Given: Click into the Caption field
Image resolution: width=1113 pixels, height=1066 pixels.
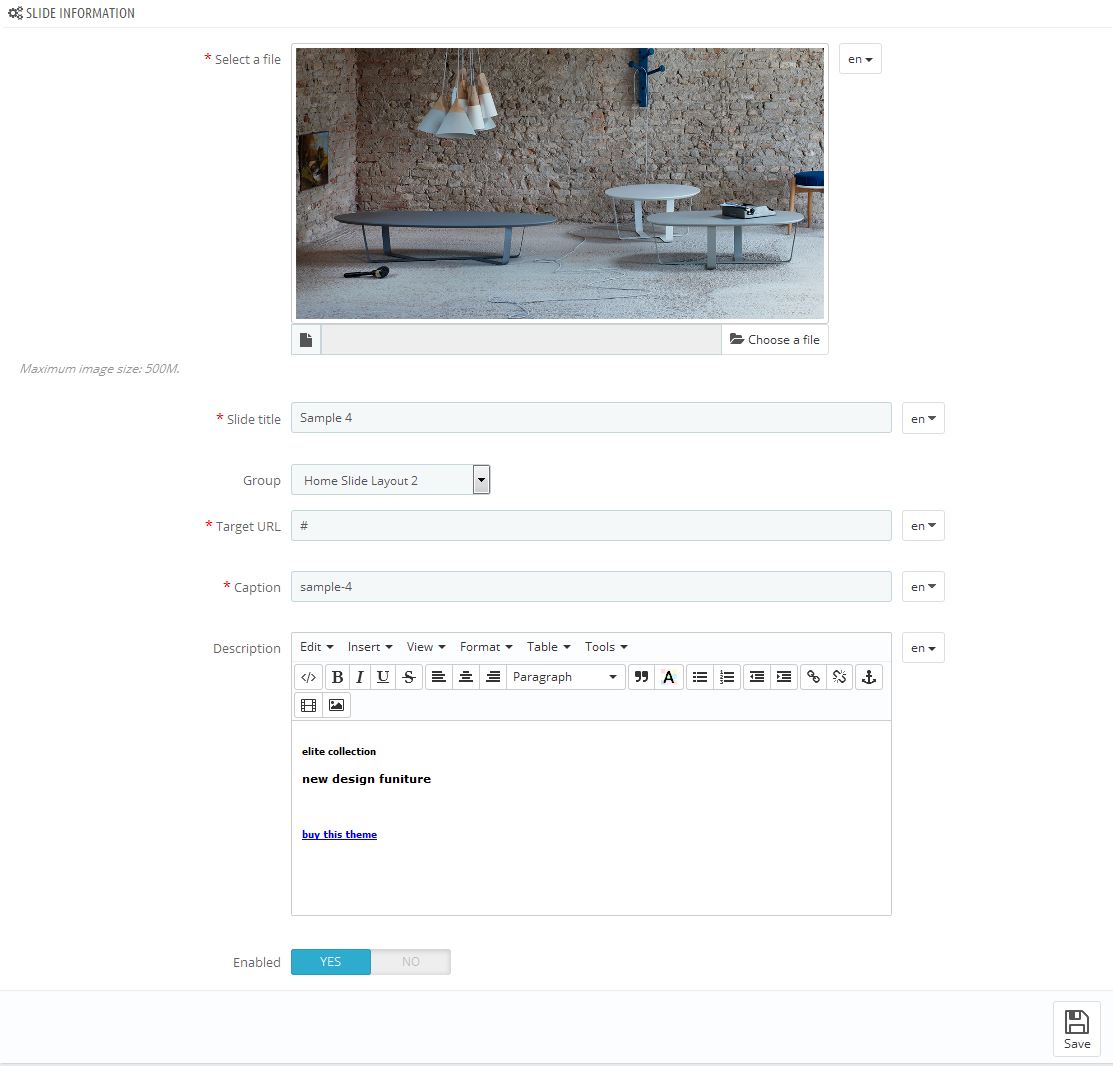Looking at the screenshot, I should click(591, 587).
